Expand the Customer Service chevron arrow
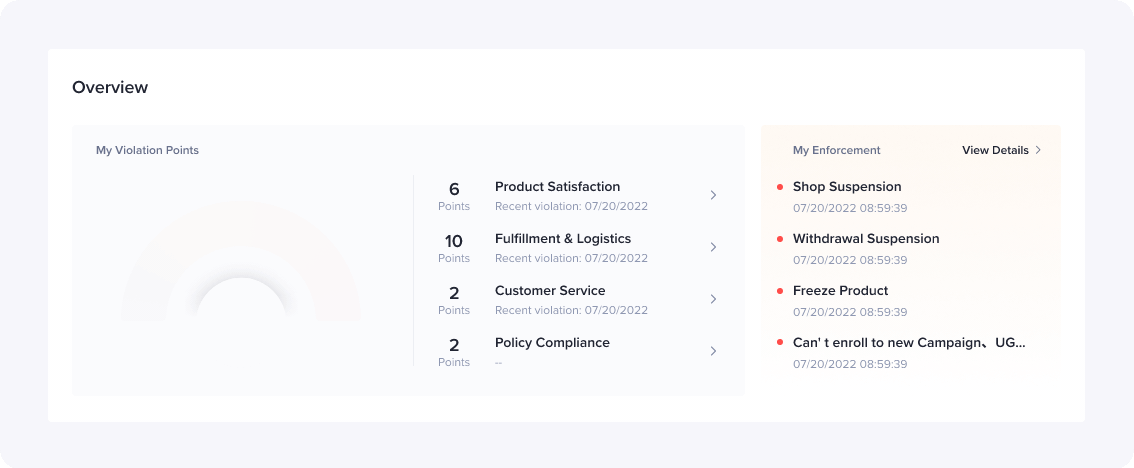Image resolution: width=1134 pixels, height=468 pixels. point(713,299)
